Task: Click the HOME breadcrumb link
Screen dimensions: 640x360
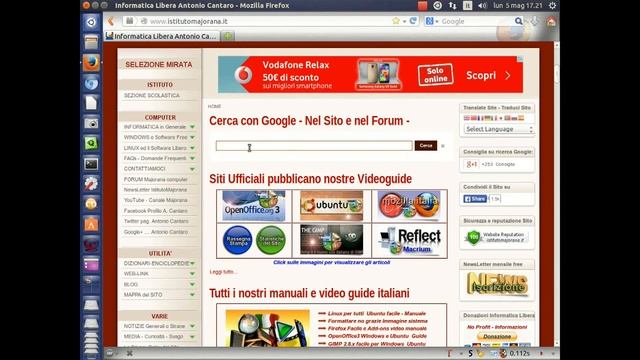Action: click(x=214, y=107)
